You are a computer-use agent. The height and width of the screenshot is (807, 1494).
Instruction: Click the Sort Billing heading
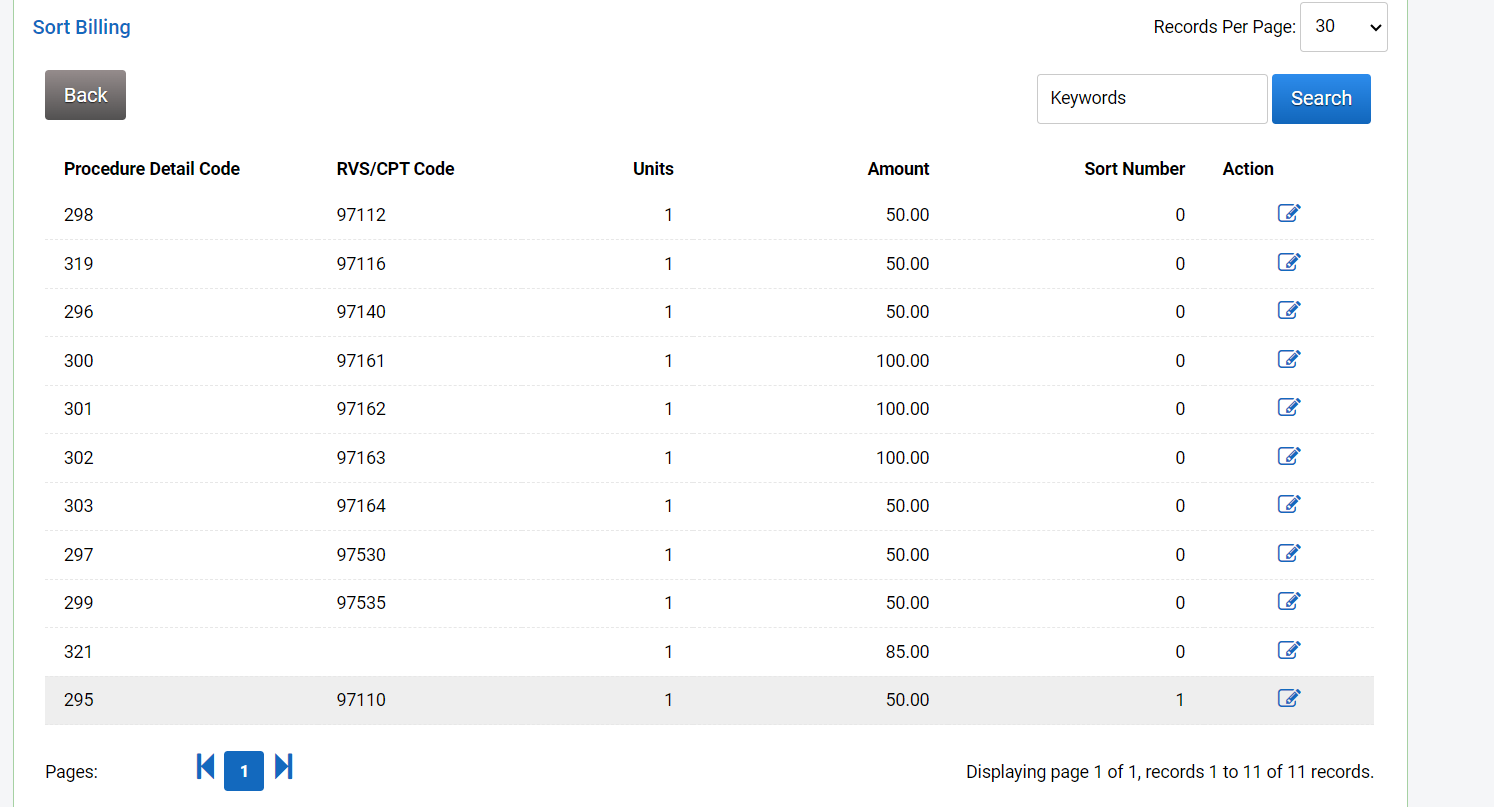click(82, 27)
